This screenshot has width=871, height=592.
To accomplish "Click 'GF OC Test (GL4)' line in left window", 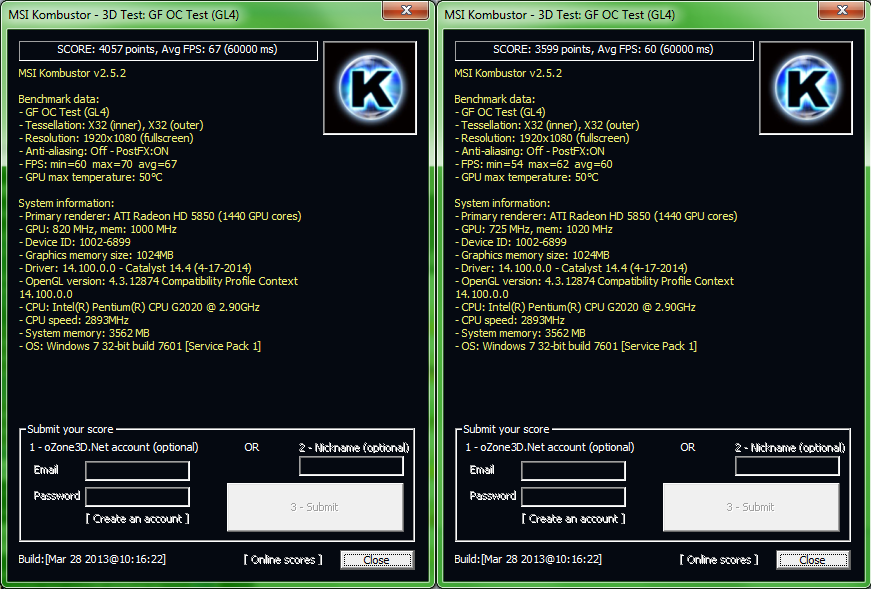I will [64, 112].
